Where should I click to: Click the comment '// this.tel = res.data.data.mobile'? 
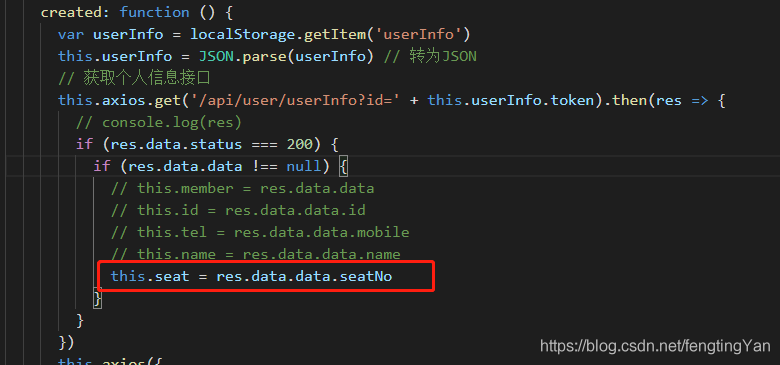[260, 232]
